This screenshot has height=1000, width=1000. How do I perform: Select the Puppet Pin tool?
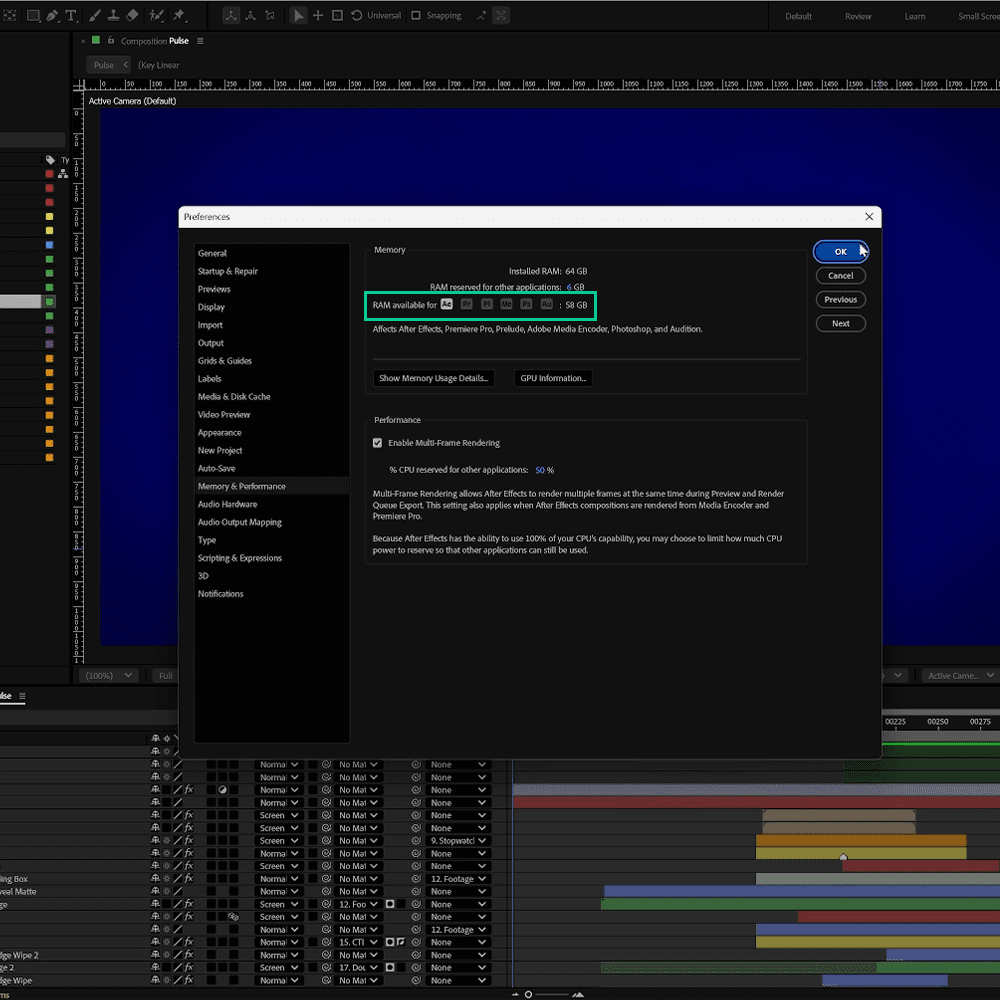[x=179, y=15]
